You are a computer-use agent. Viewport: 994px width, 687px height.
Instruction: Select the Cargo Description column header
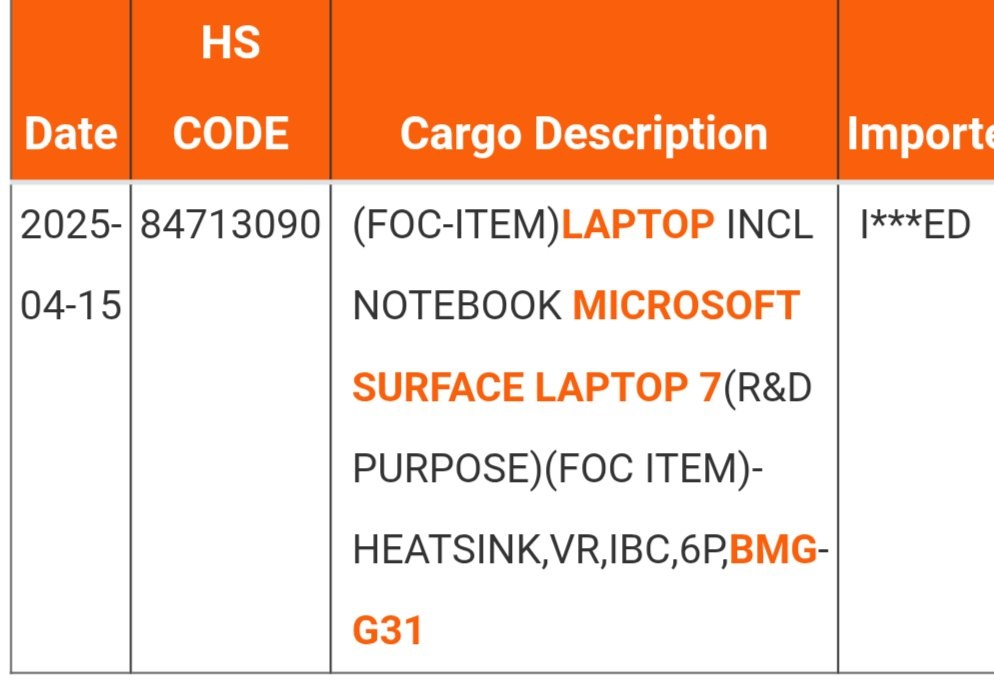[583, 134]
